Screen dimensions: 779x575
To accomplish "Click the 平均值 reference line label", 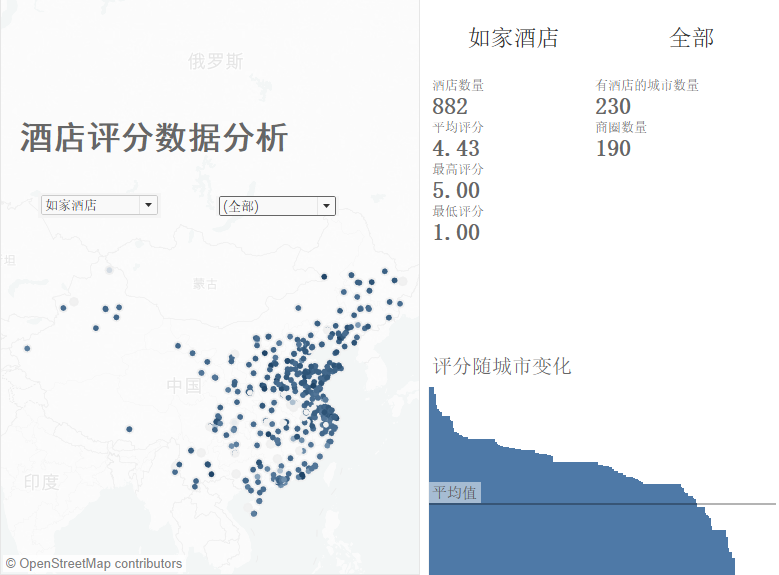I will [454, 492].
